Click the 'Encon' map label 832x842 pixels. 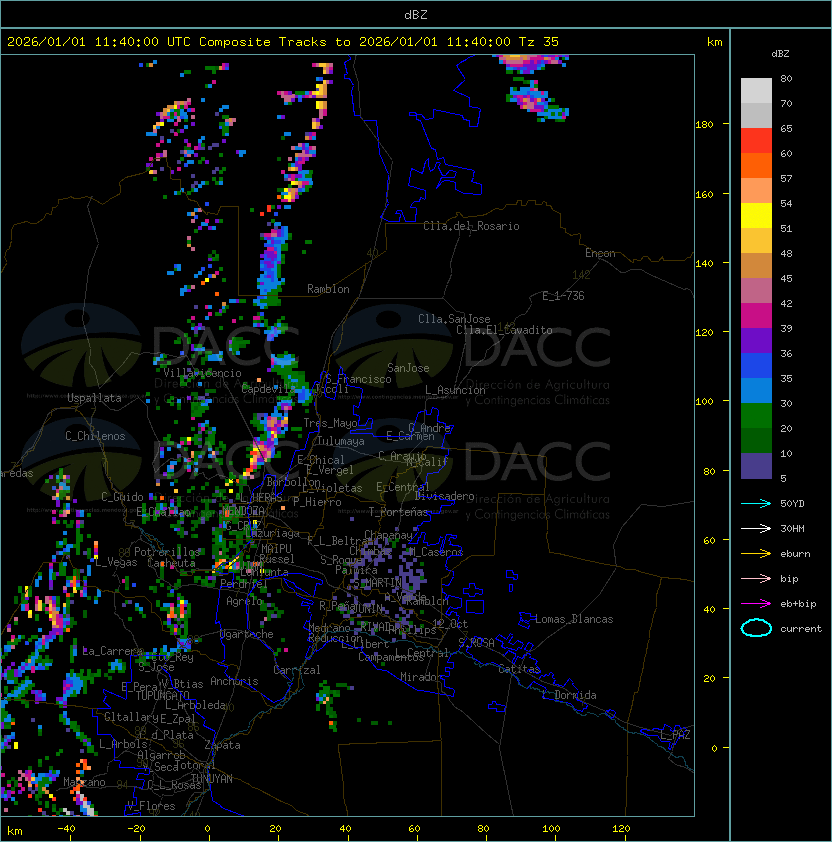pyautogui.click(x=600, y=253)
